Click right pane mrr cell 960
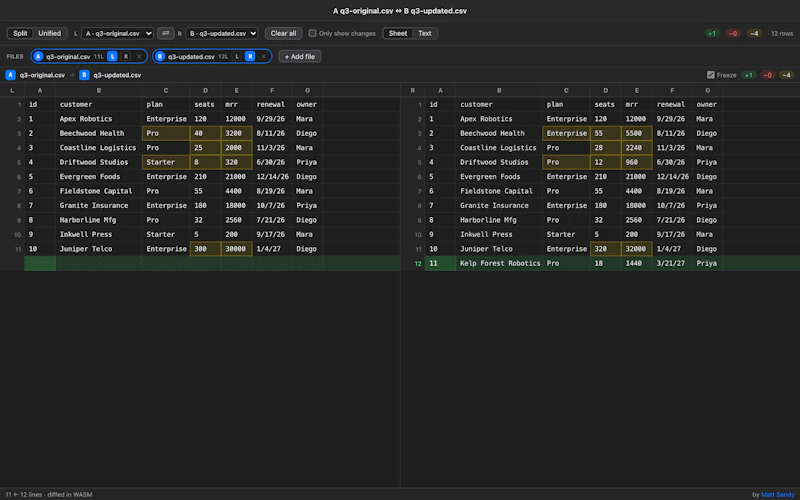The width and height of the screenshot is (800, 500). [x=637, y=162]
